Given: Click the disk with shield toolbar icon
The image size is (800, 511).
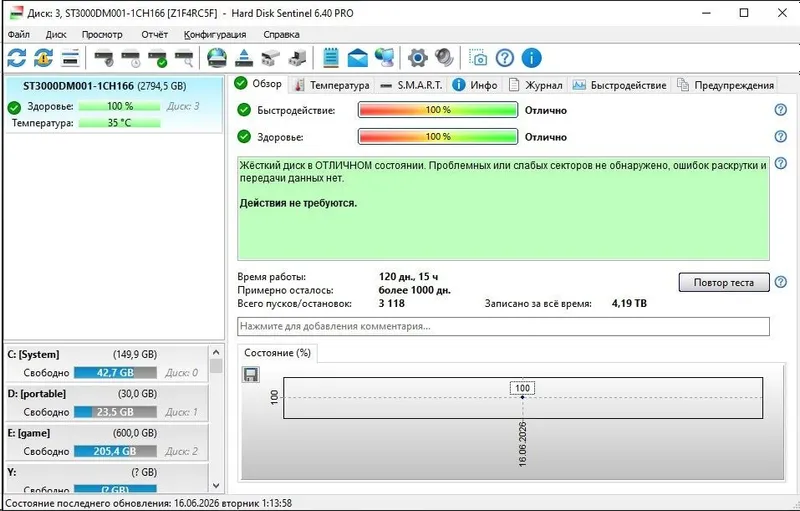Looking at the screenshot, I should [x=104, y=58].
